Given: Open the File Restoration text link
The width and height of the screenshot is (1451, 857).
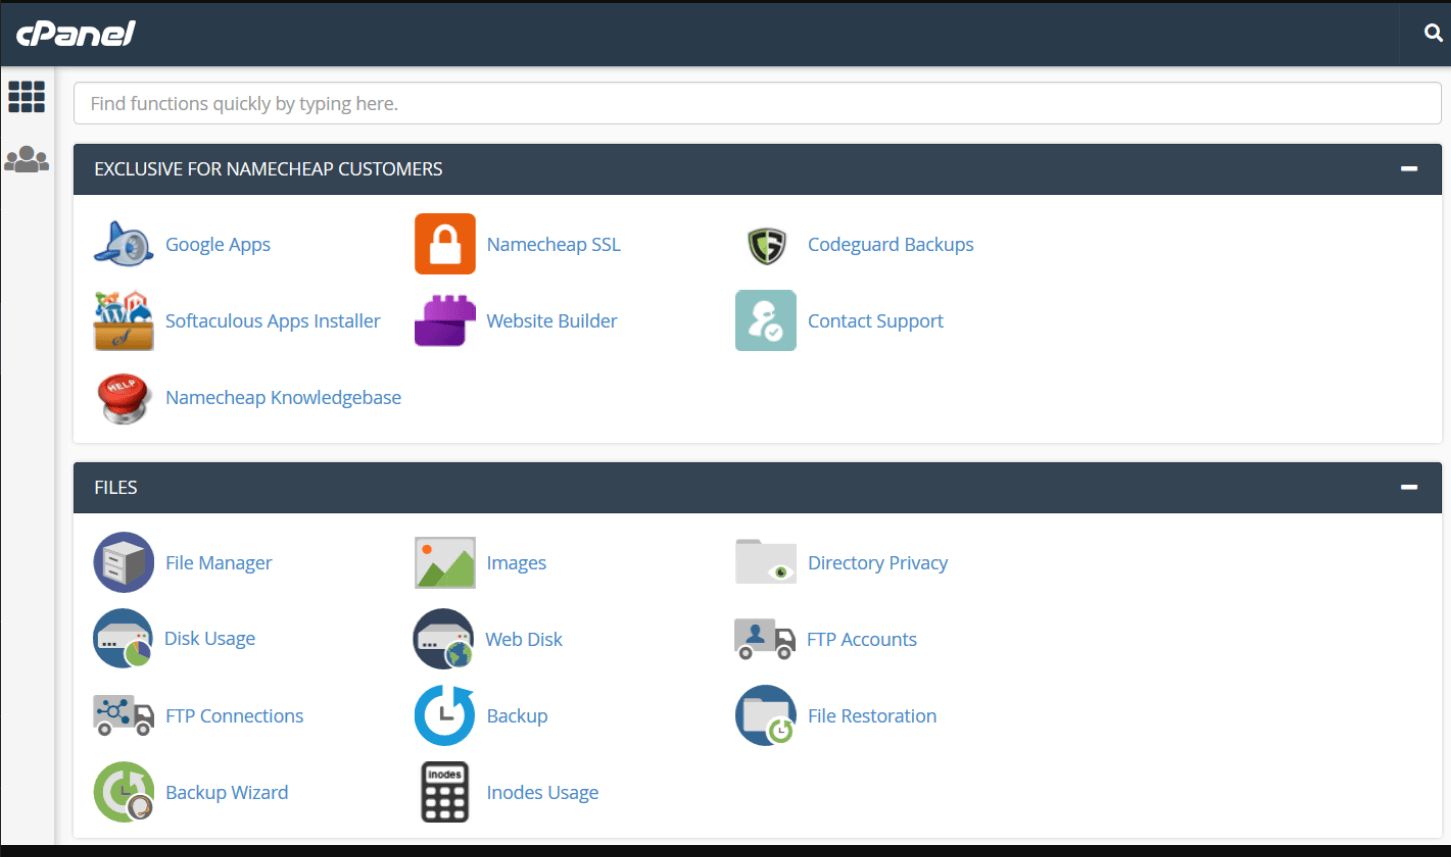Looking at the screenshot, I should click(x=872, y=716).
